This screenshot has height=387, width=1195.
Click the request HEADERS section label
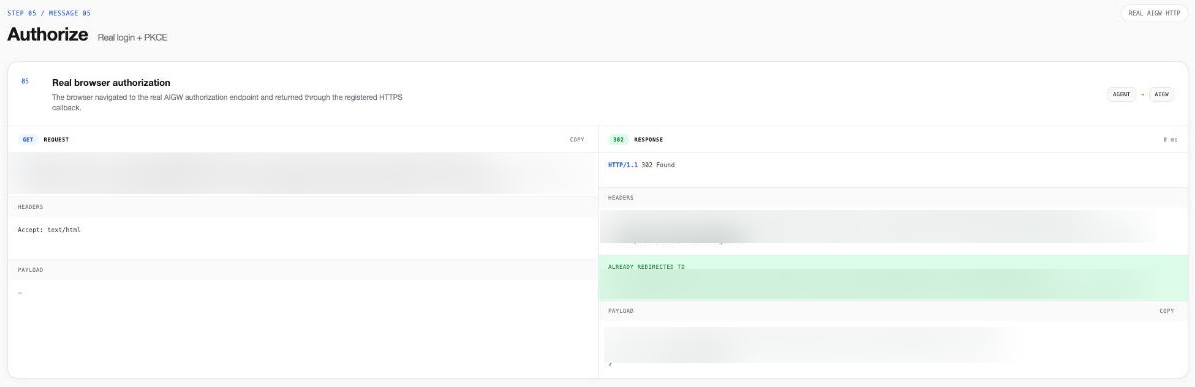(30, 206)
